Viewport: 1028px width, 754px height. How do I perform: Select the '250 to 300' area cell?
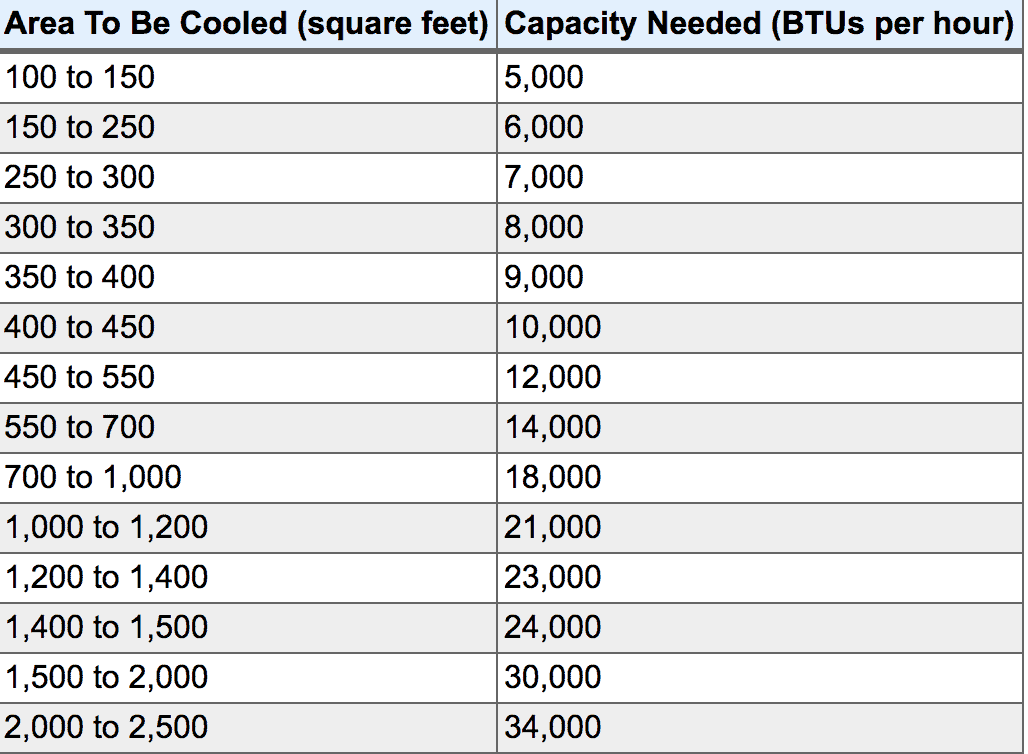click(x=80, y=177)
